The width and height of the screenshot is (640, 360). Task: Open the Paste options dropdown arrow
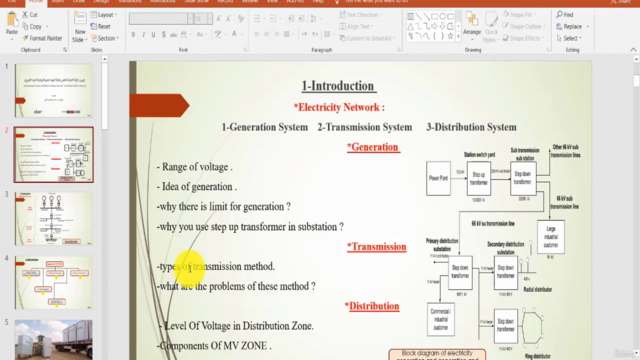(x=12, y=39)
